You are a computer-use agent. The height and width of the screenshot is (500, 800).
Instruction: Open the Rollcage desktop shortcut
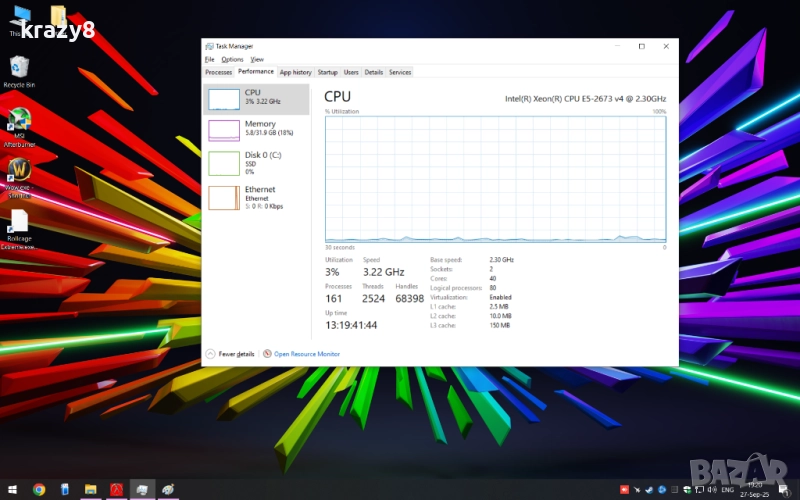[x=18, y=222]
